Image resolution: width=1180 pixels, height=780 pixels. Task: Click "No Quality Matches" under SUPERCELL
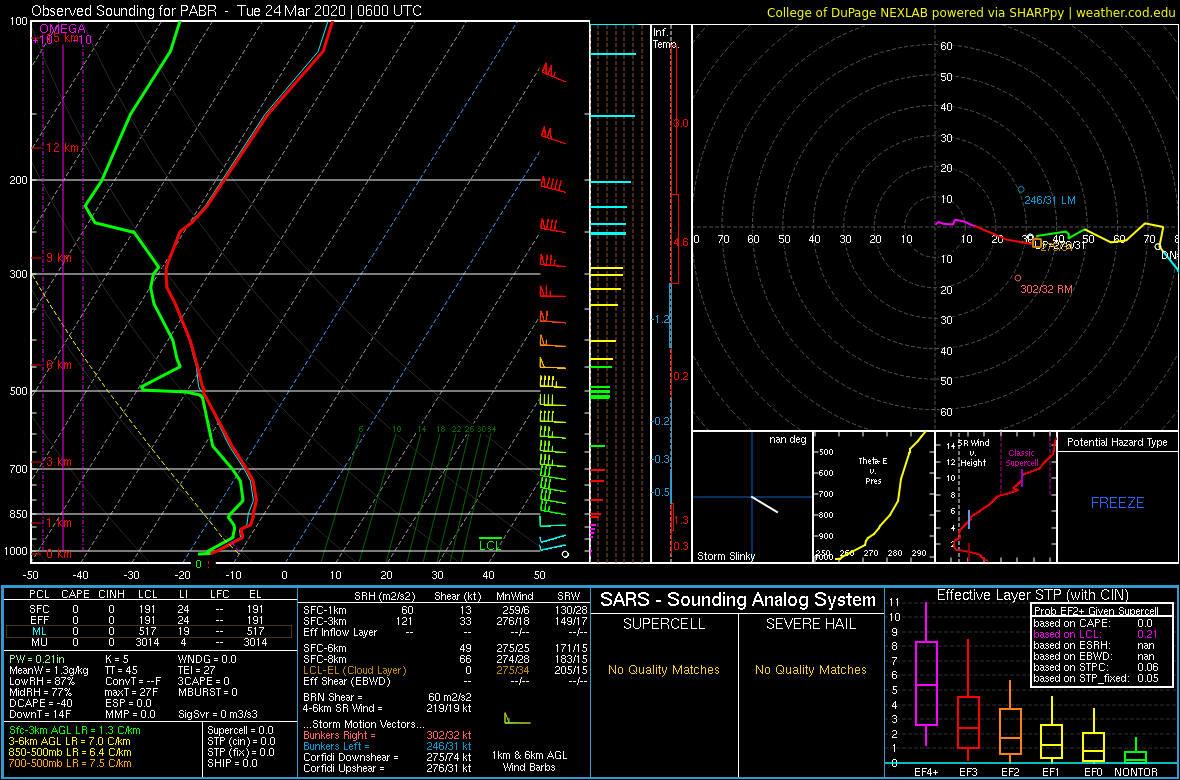[663, 670]
